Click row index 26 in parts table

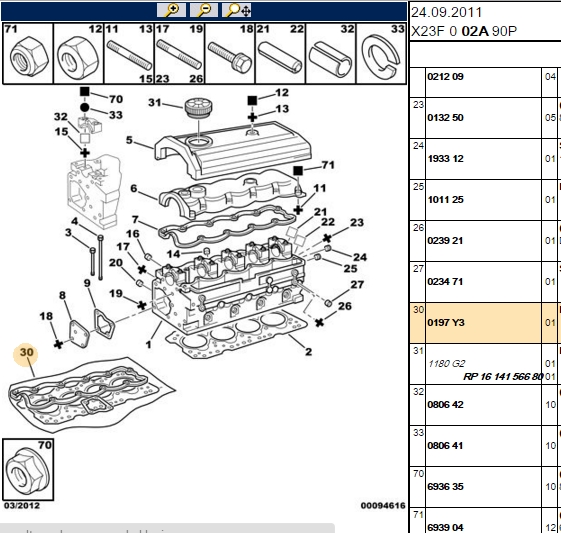(x=418, y=228)
